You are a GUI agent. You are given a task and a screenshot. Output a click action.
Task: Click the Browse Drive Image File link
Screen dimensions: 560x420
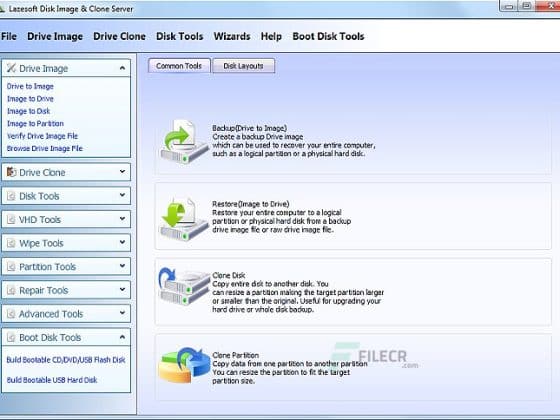pyautogui.click(x=45, y=149)
